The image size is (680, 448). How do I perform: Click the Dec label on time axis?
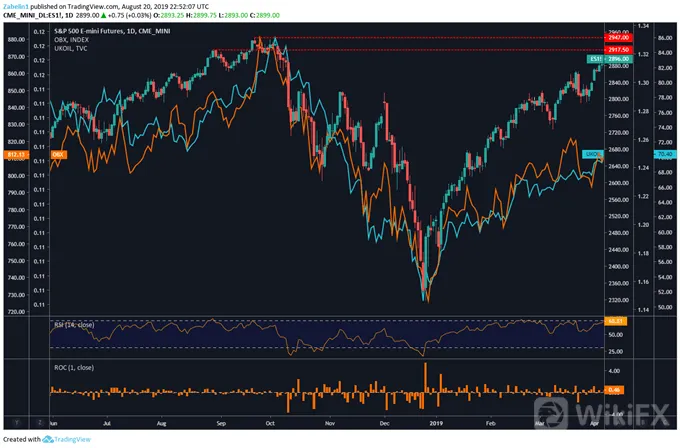tap(384, 423)
